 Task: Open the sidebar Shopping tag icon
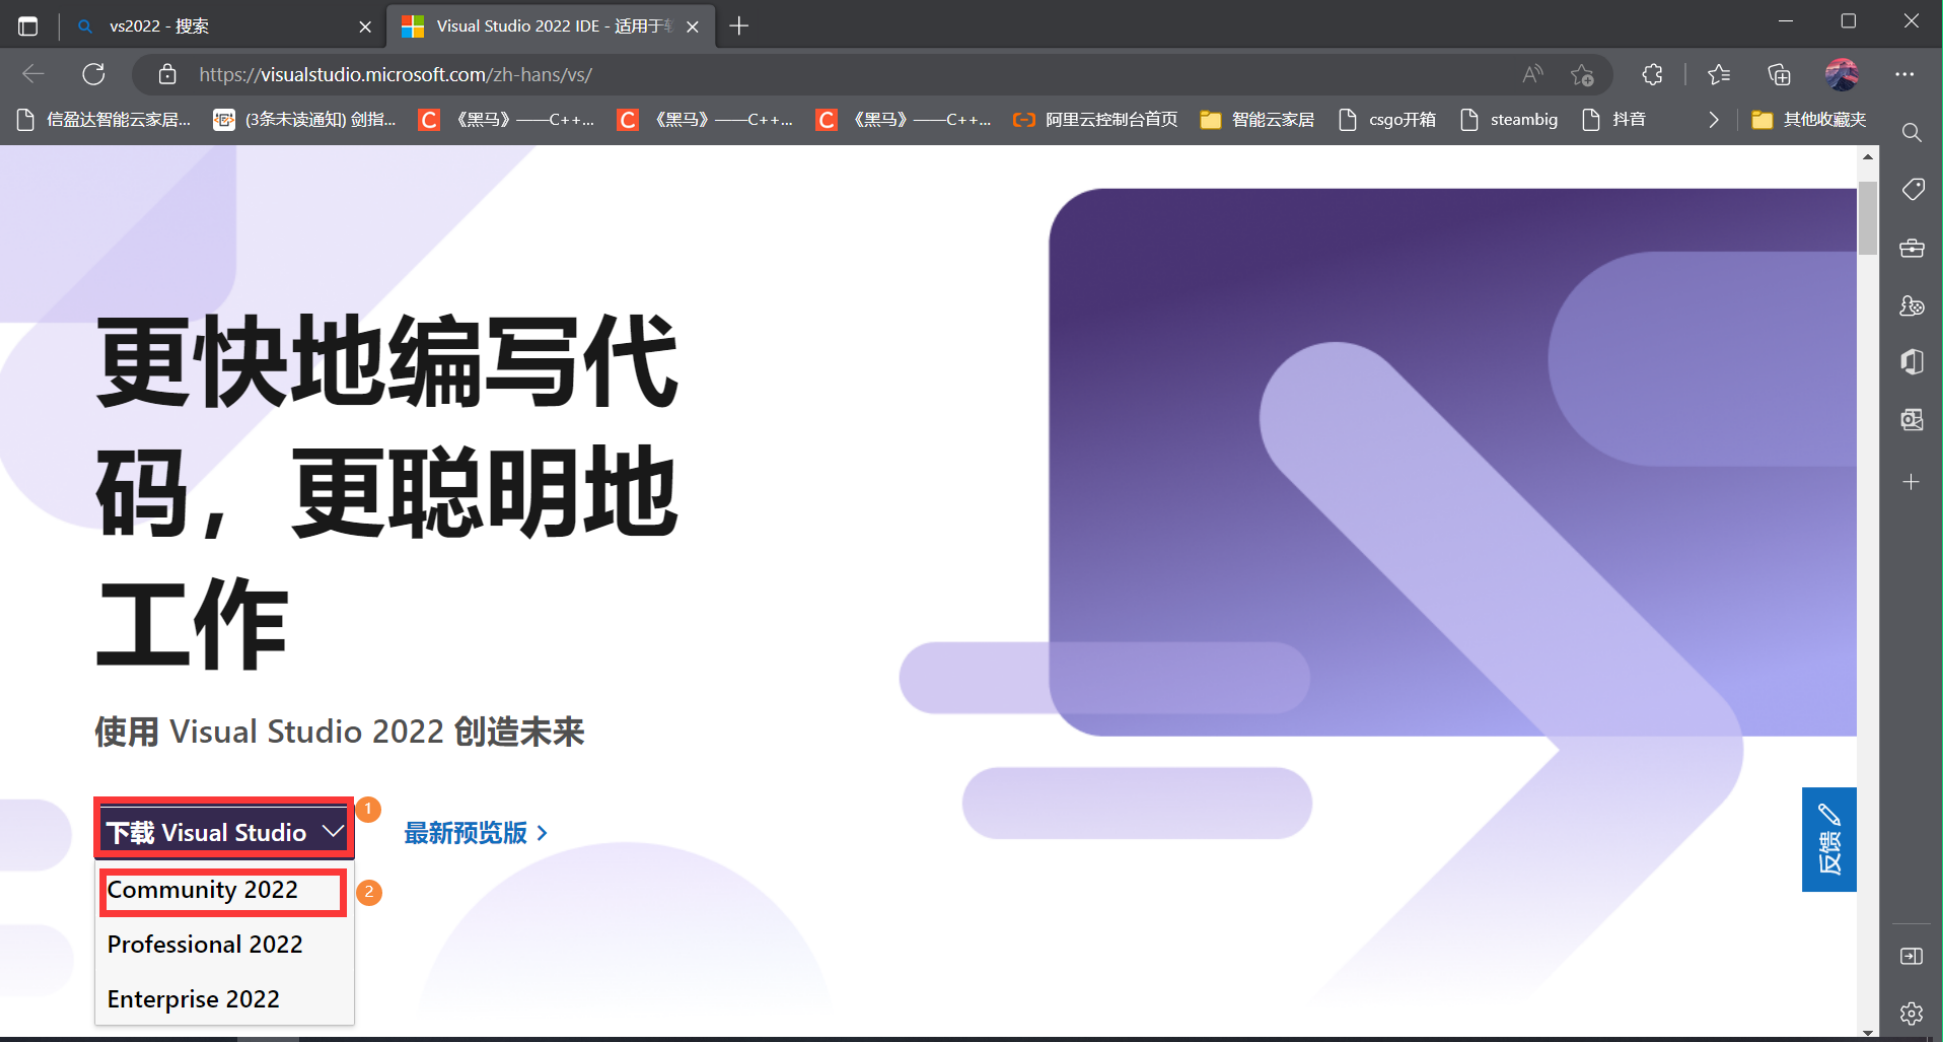click(1912, 190)
